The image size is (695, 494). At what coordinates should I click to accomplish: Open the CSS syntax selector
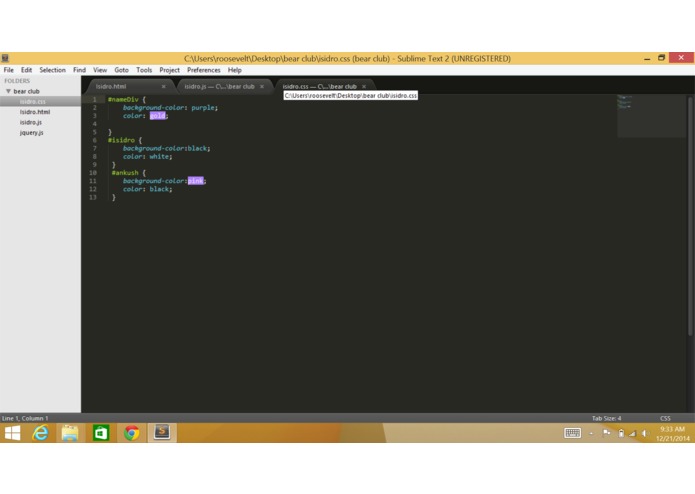pos(665,418)
